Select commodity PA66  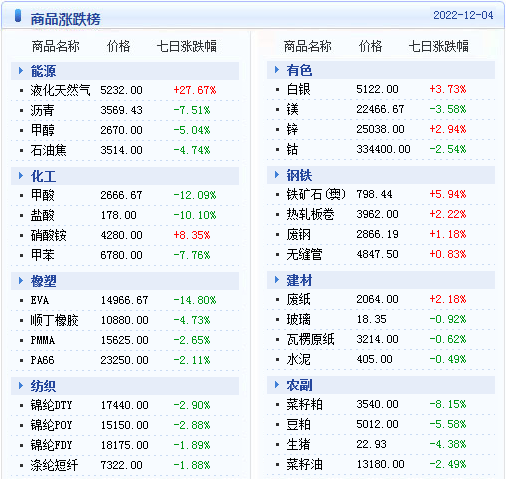42,360
